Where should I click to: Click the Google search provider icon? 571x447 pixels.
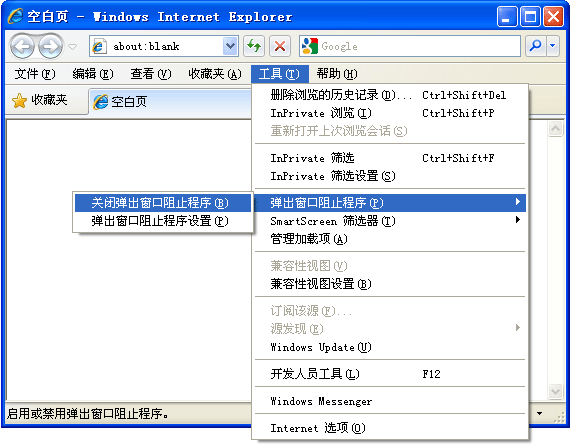310,46
